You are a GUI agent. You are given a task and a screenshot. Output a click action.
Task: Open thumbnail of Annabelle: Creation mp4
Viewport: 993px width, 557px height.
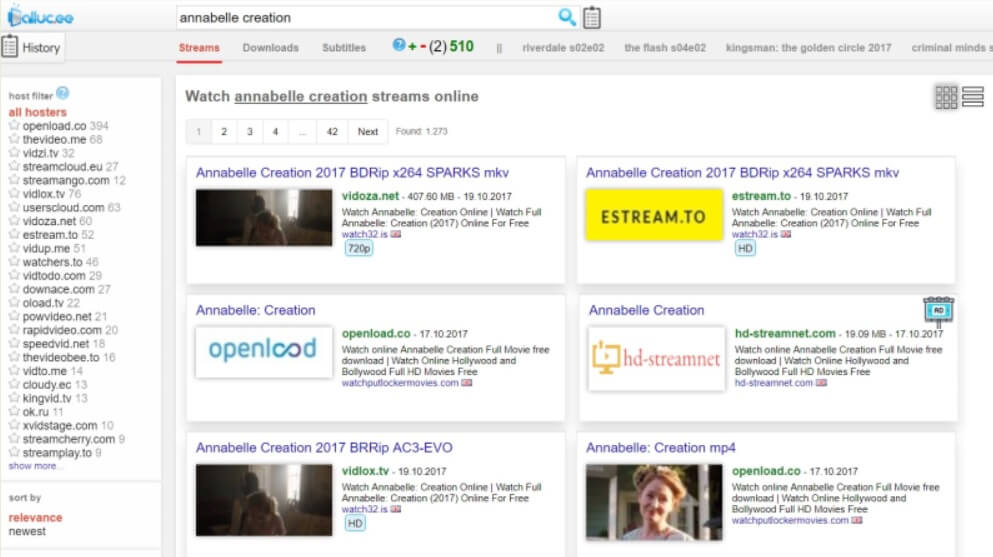click(x=654, y=502)
